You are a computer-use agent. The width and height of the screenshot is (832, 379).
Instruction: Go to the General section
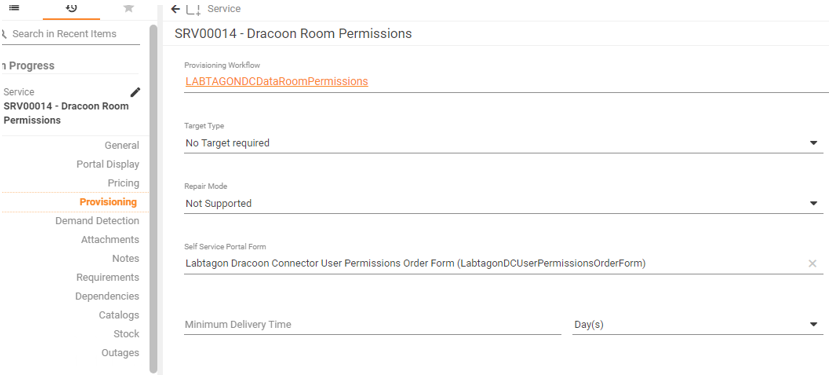(122, 145)
